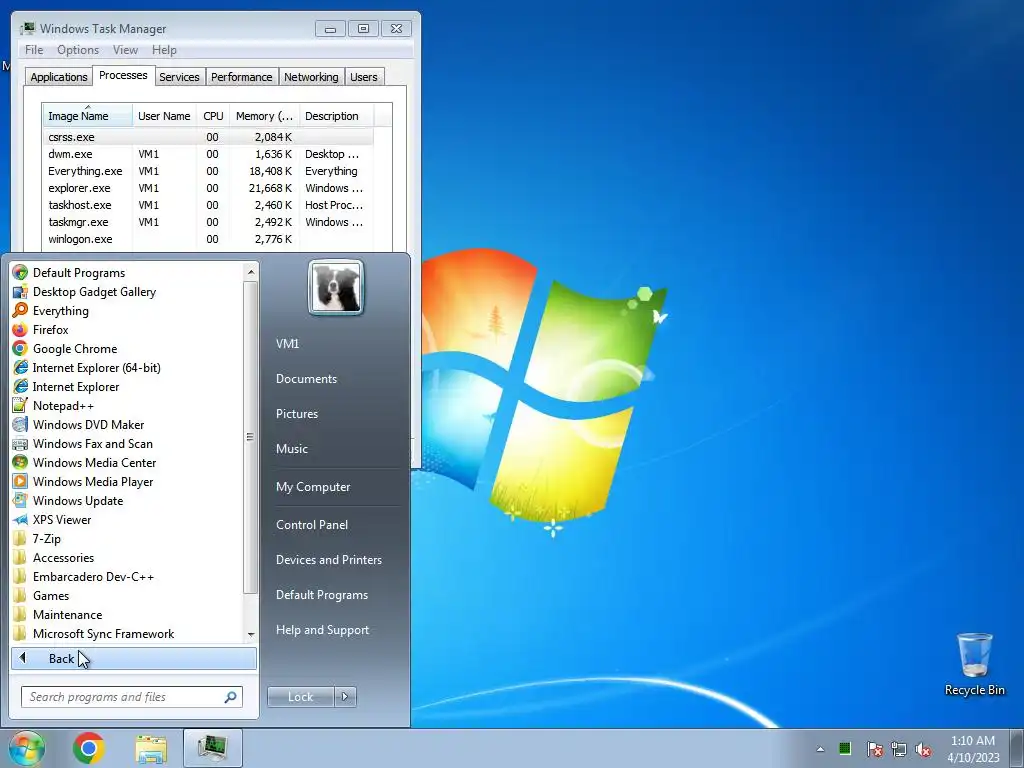Launch Notepad++ from the program list
Screen dimensions: 1024x768
[63, 406]
